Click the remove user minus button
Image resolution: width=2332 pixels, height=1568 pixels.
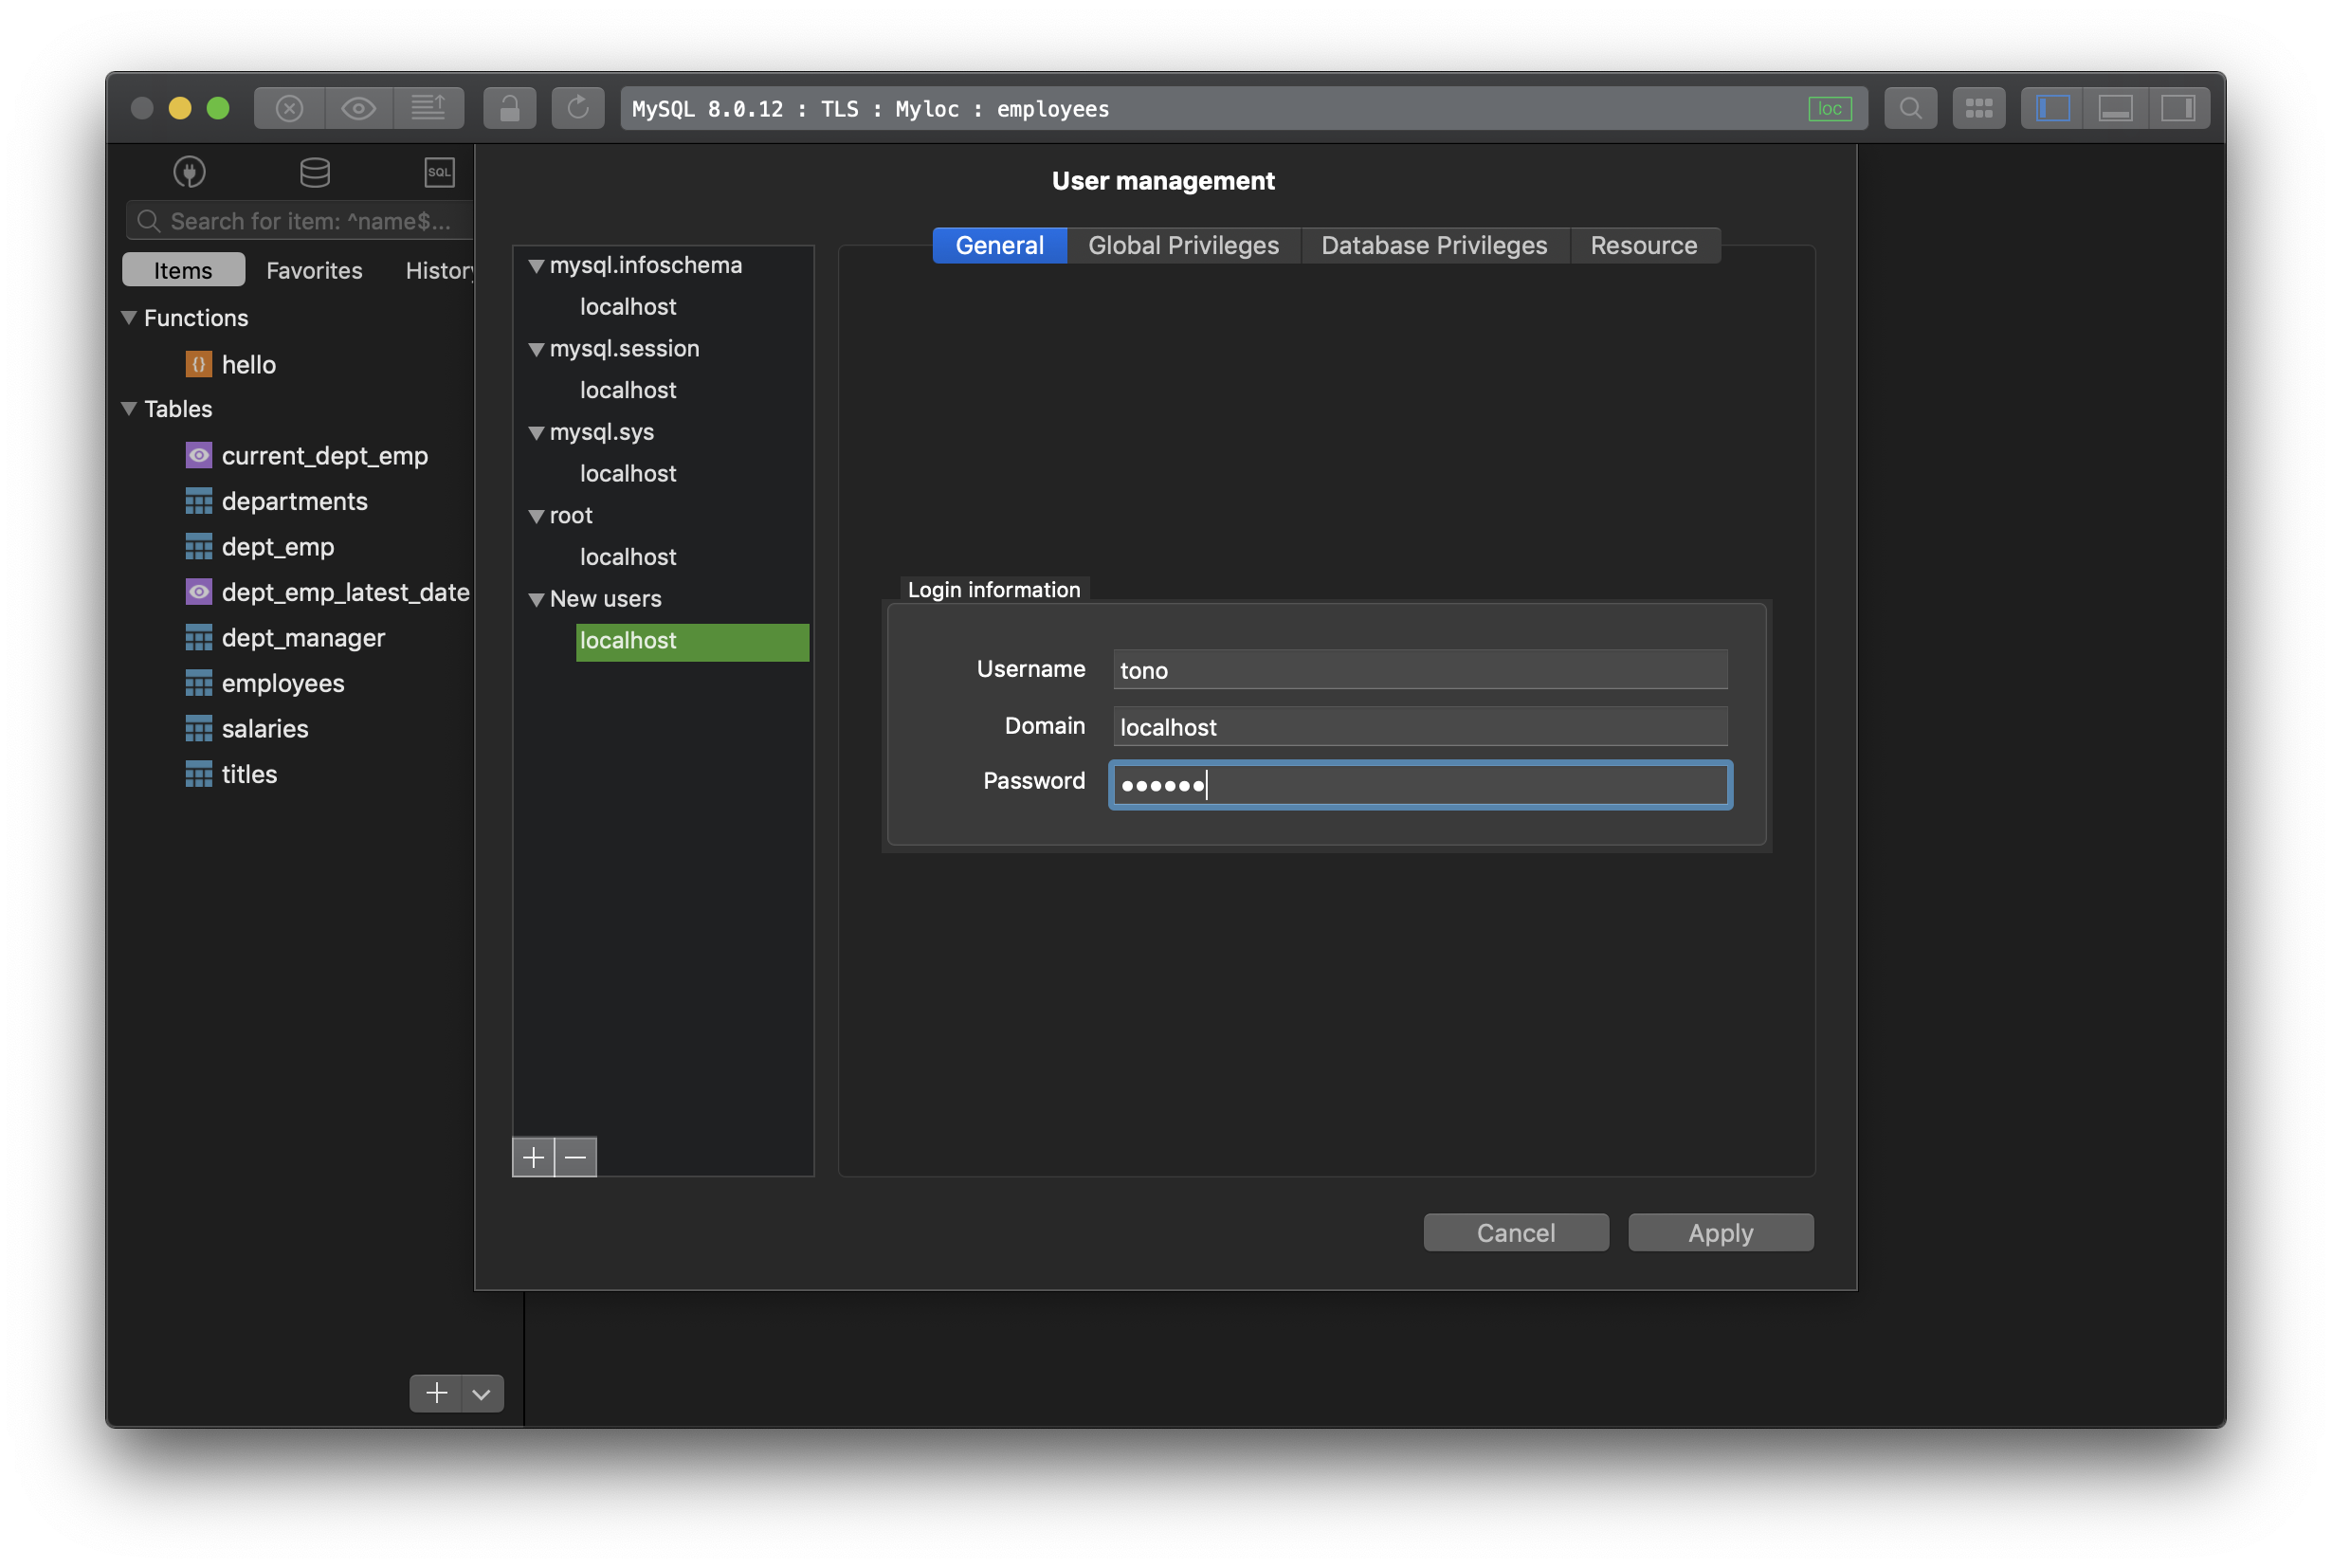(x=575, y=1155)
